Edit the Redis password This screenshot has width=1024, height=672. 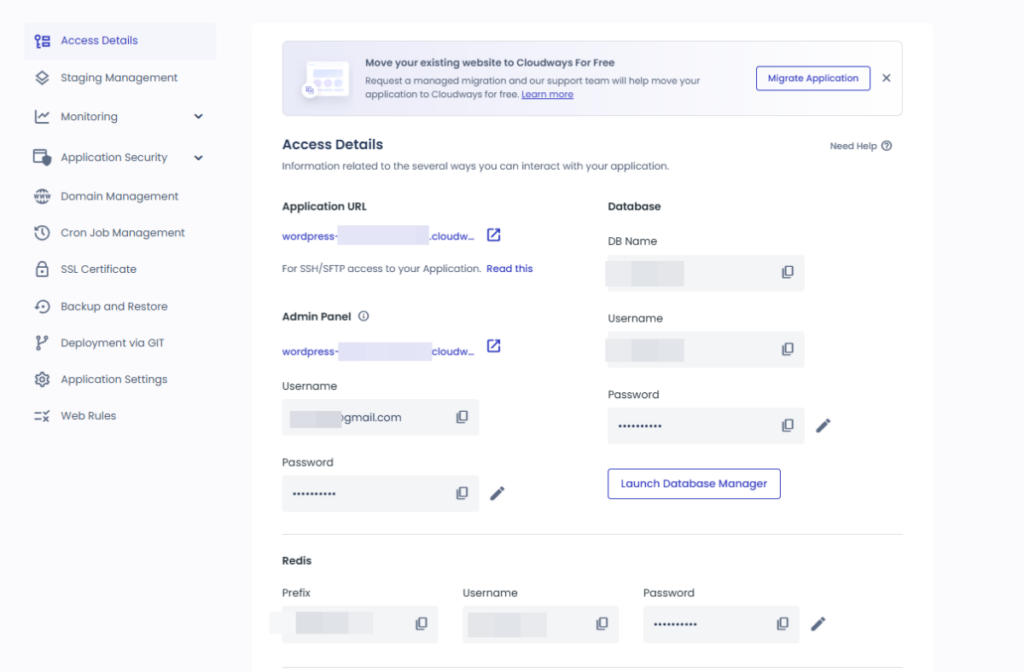818,624
